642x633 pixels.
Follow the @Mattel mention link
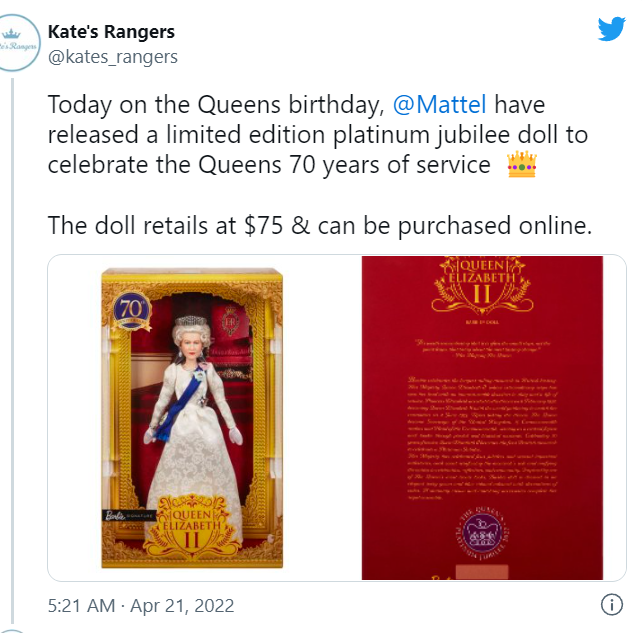click(440, 104)
